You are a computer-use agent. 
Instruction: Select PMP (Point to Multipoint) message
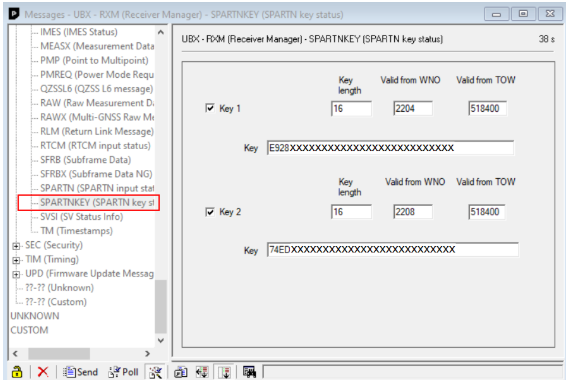(94, 60)
